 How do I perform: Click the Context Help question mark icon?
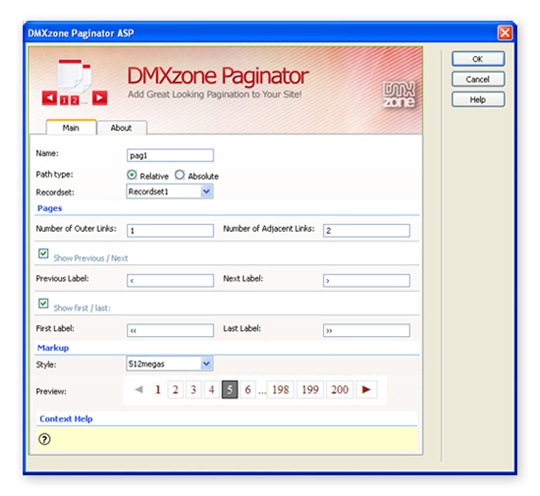44,439
